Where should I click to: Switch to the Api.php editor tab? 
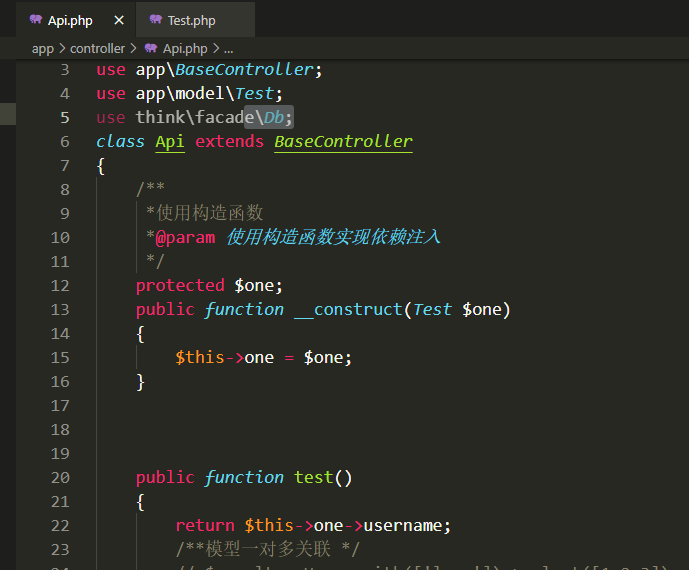pyautogui.click(x=76, y=20)
